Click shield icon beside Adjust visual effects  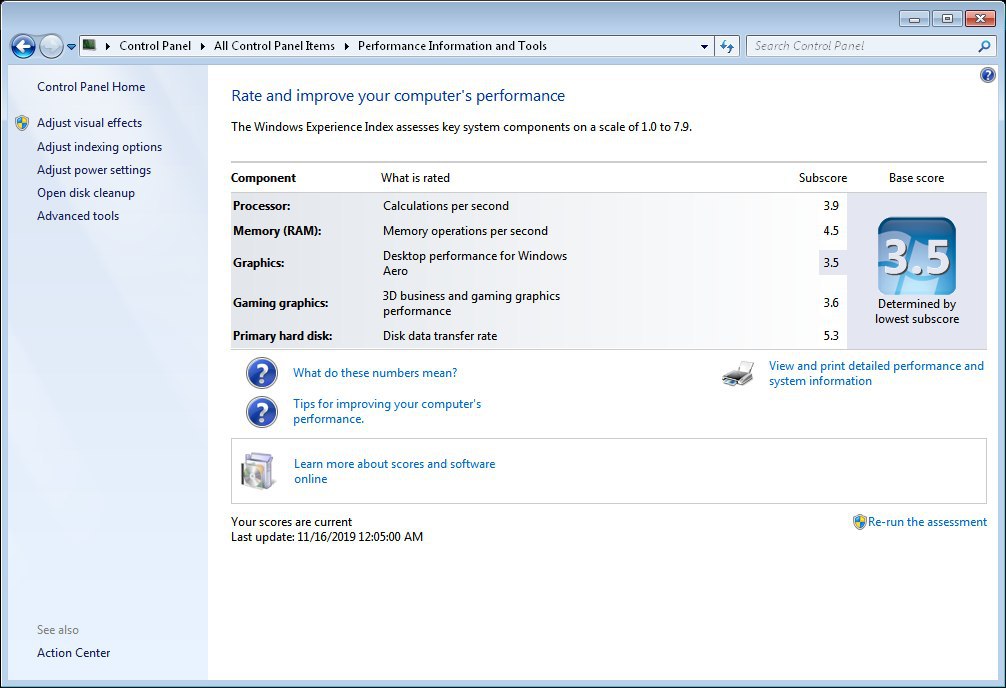[x=22, y=123]
